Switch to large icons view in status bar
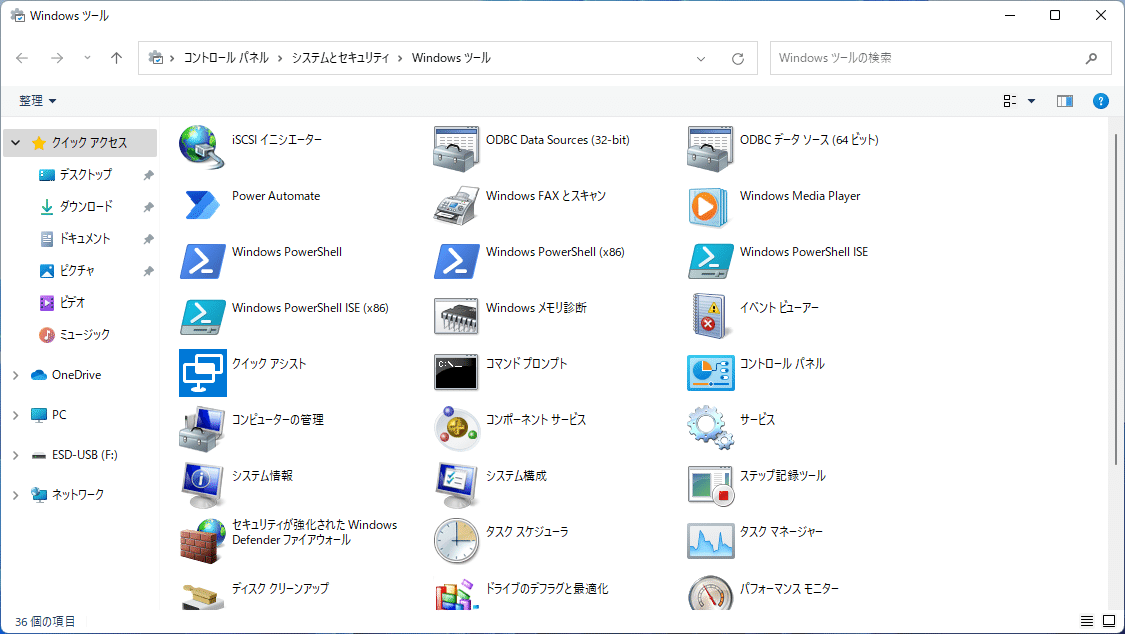 [x=1108, y=621]
